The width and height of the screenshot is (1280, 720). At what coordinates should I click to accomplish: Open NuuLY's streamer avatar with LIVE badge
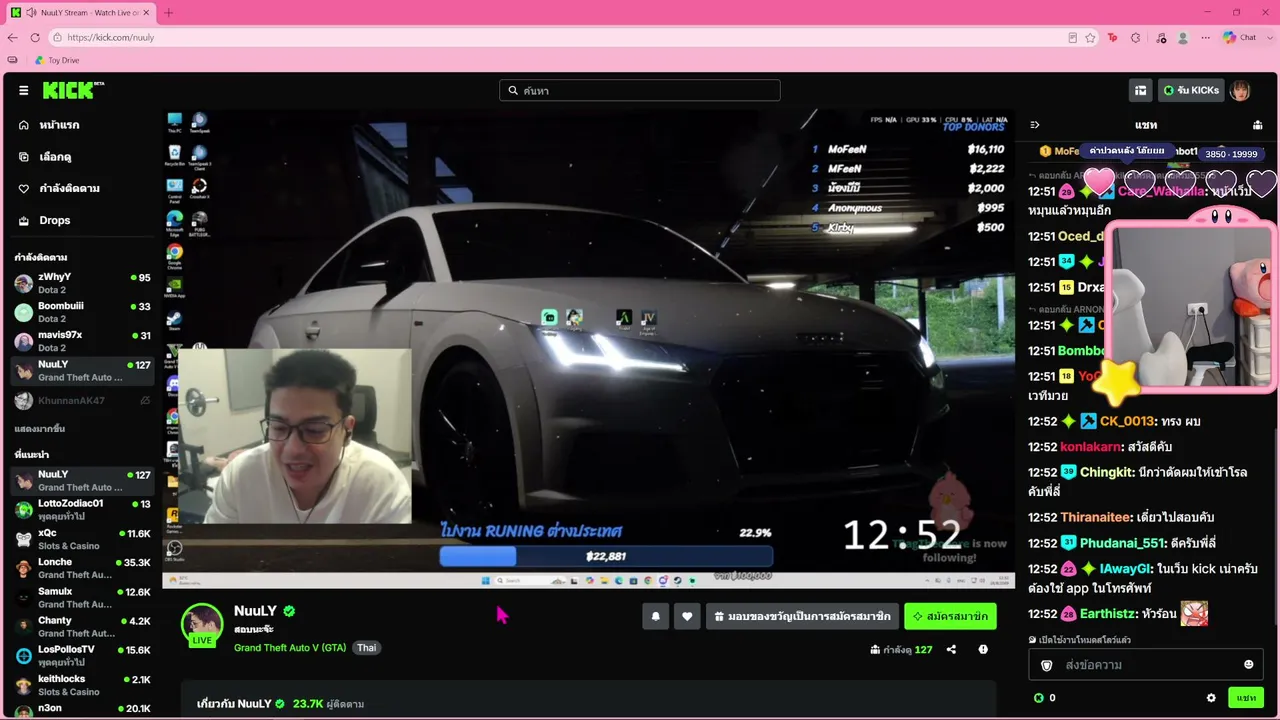pyautogui.click(x=202, y=624)
